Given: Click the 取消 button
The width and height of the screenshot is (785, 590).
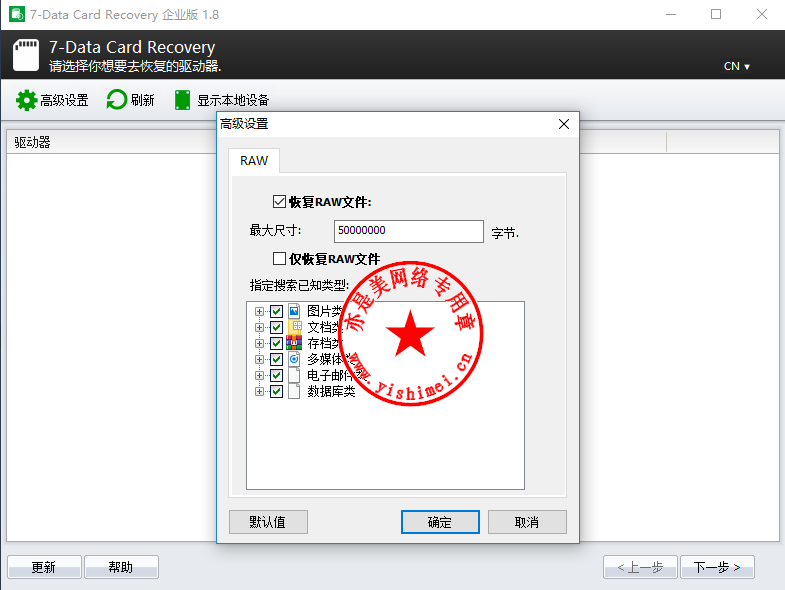Looking at the screenshot, I should click(527, 522).
